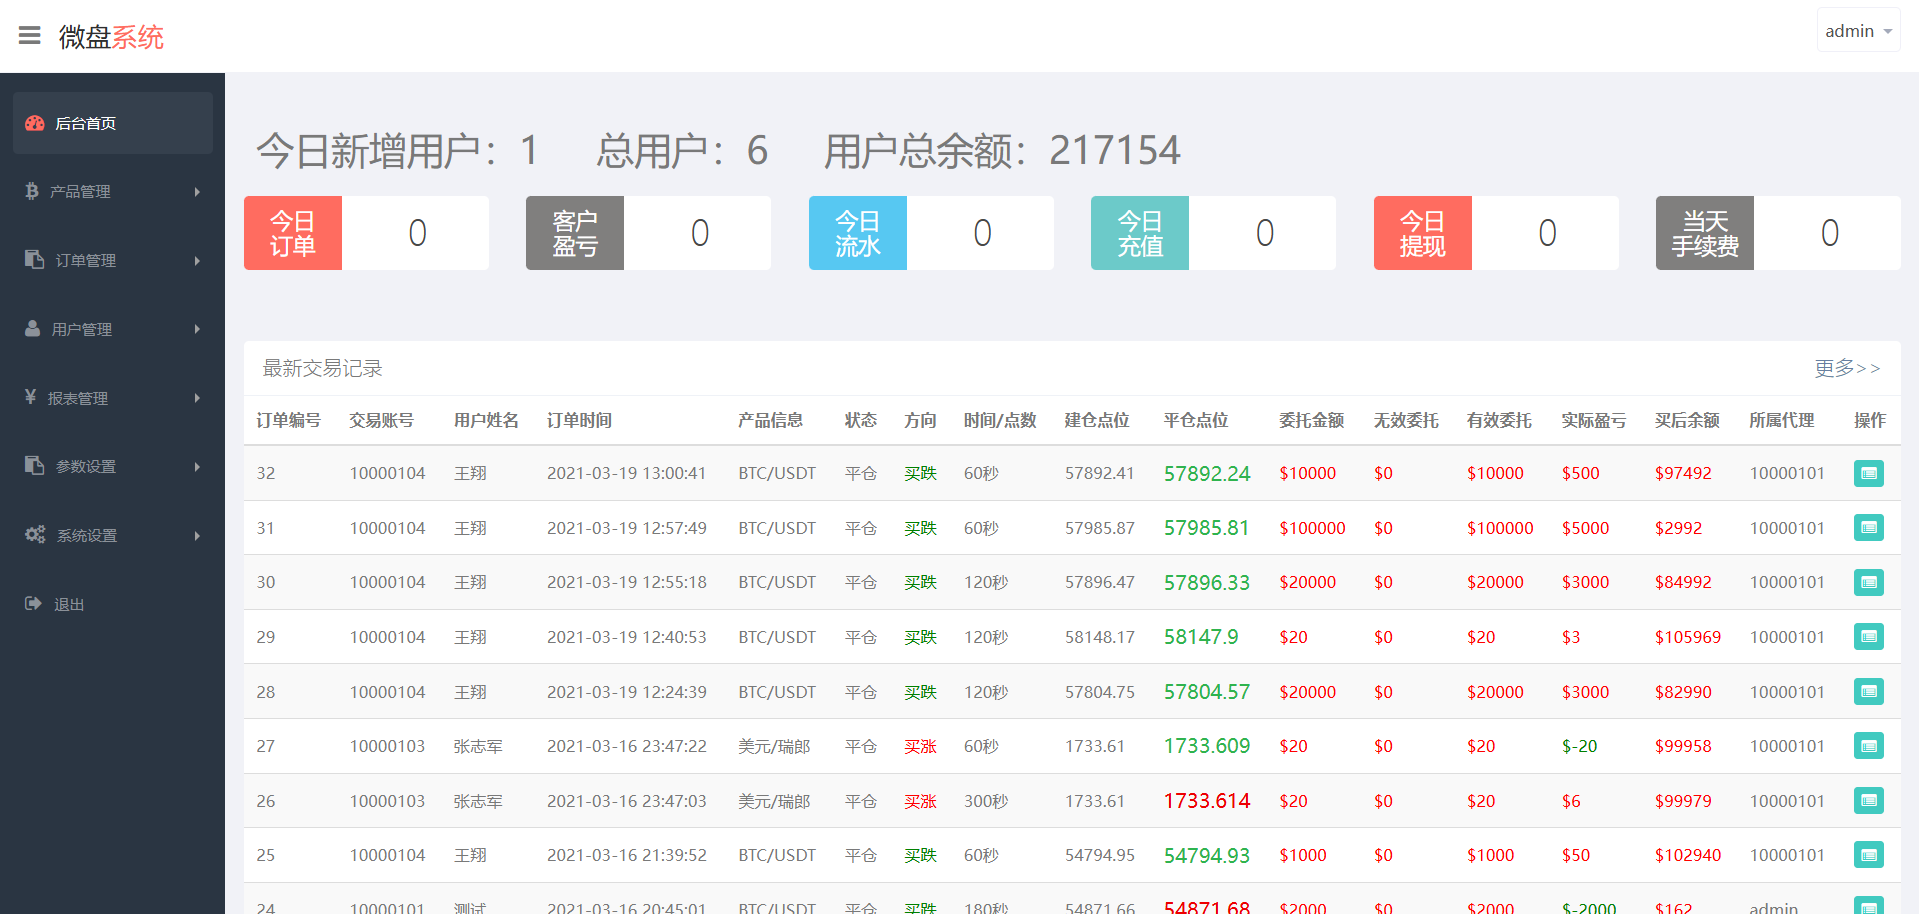1919x914 pixels.
Task: Open the 报表管理 menu
Action: (113, 398)
